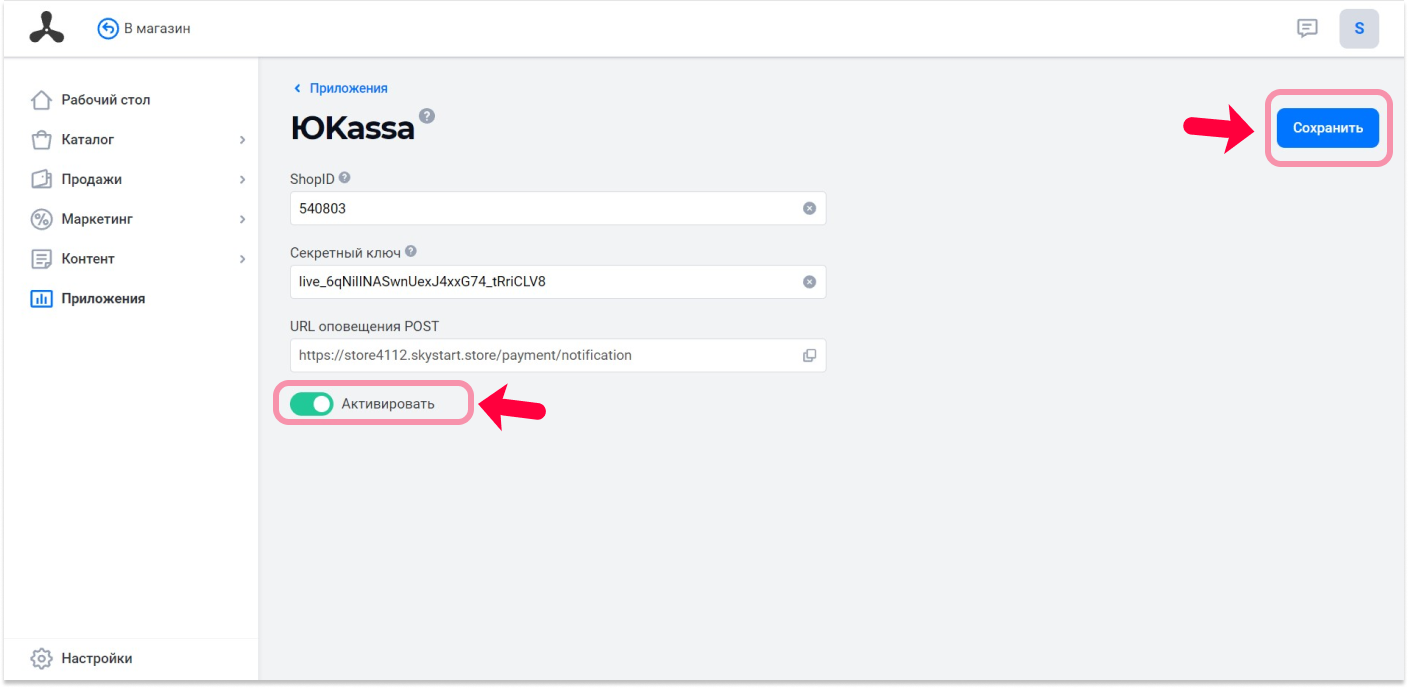Click the help icon next to ЮKassa title
Image resolution: width=1408 pixels, height=688 pixels.
coord(427,115)
